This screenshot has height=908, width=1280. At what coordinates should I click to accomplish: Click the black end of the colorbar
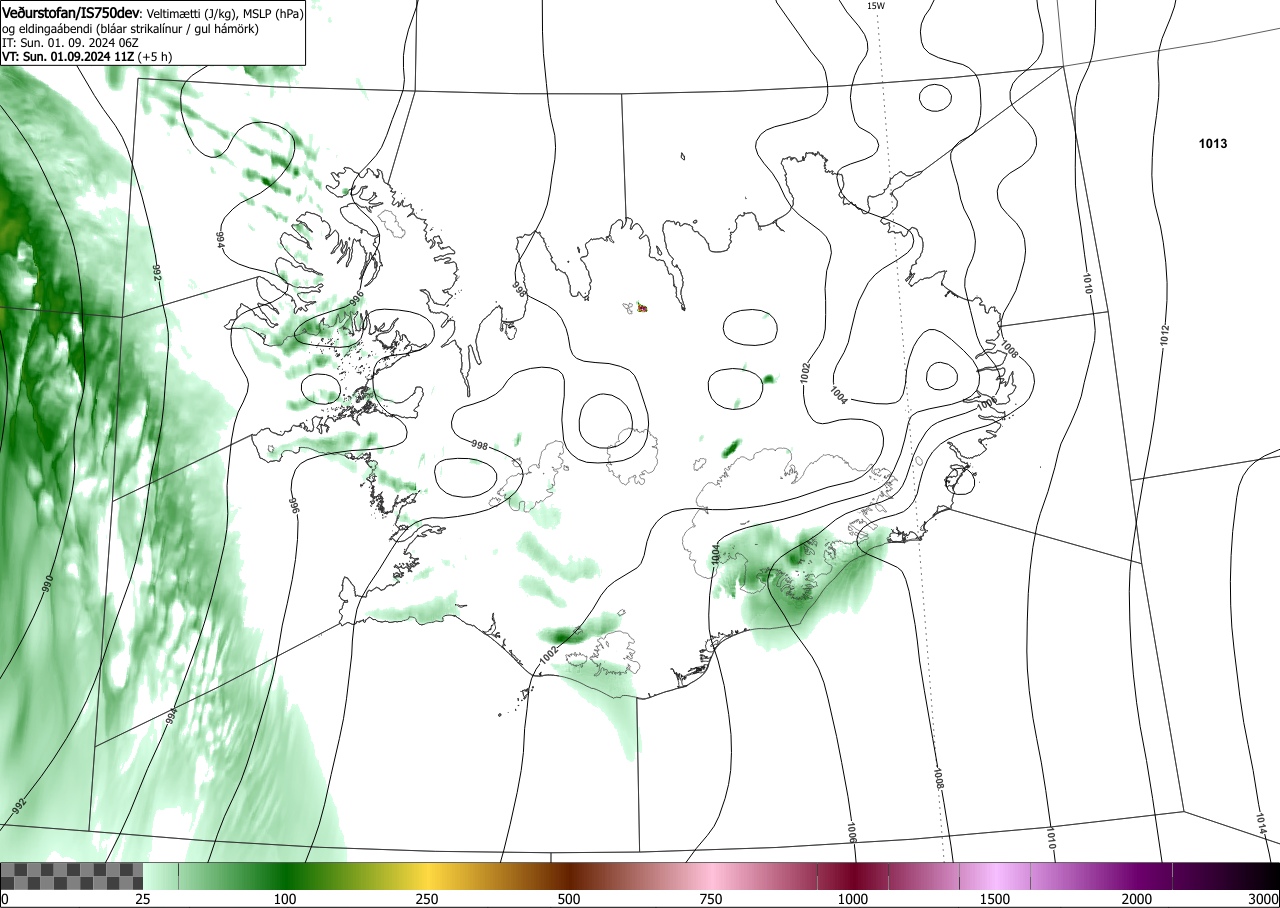click(x=1260, y=876)
